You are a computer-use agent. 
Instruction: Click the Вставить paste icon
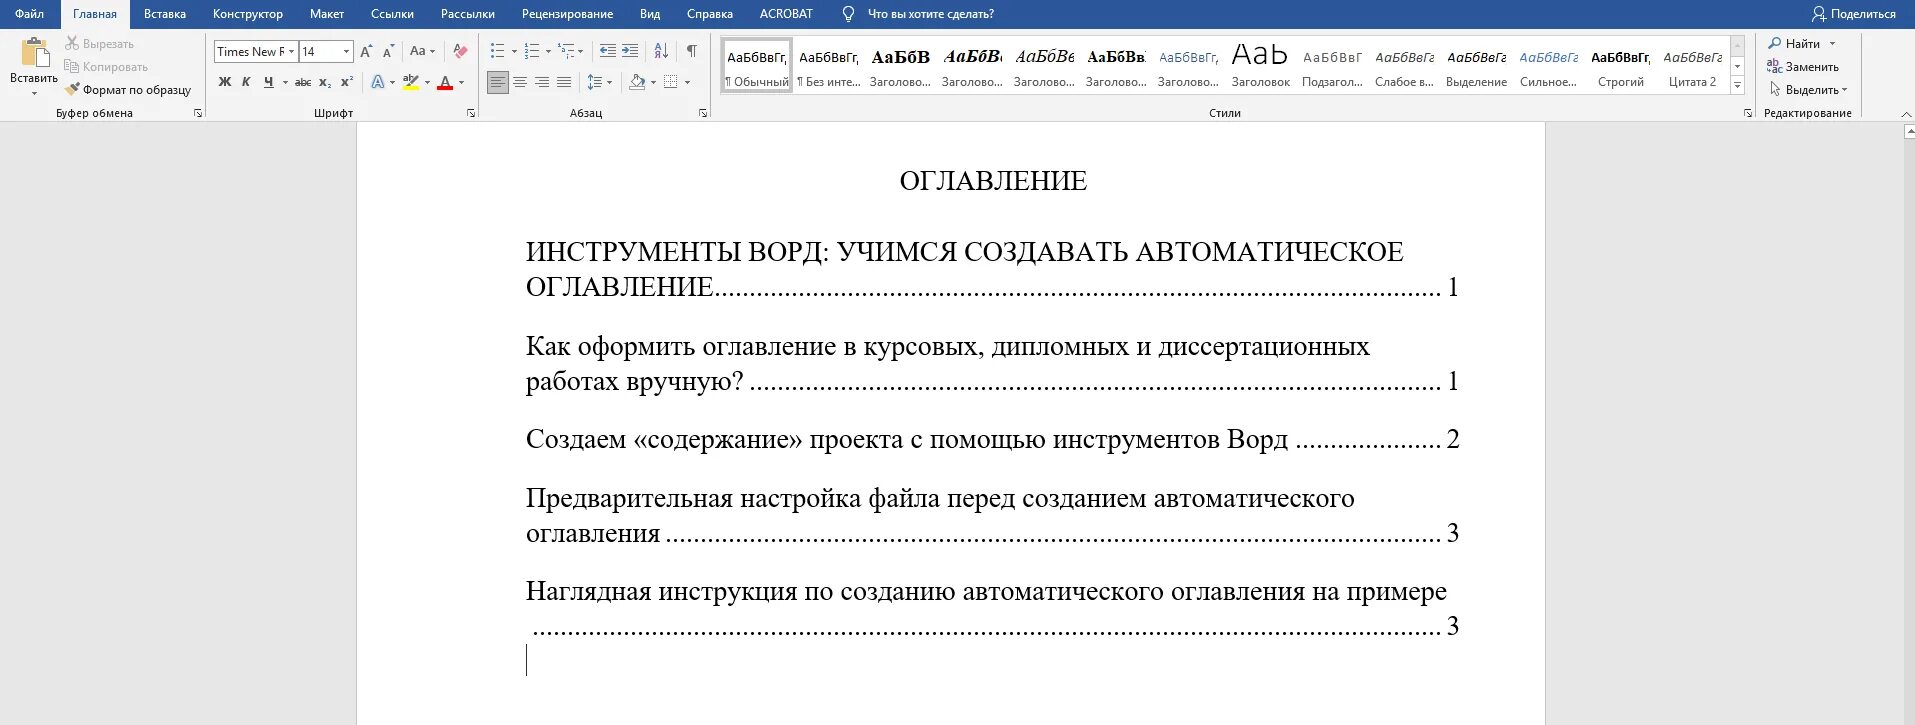[x=34, y=52]
